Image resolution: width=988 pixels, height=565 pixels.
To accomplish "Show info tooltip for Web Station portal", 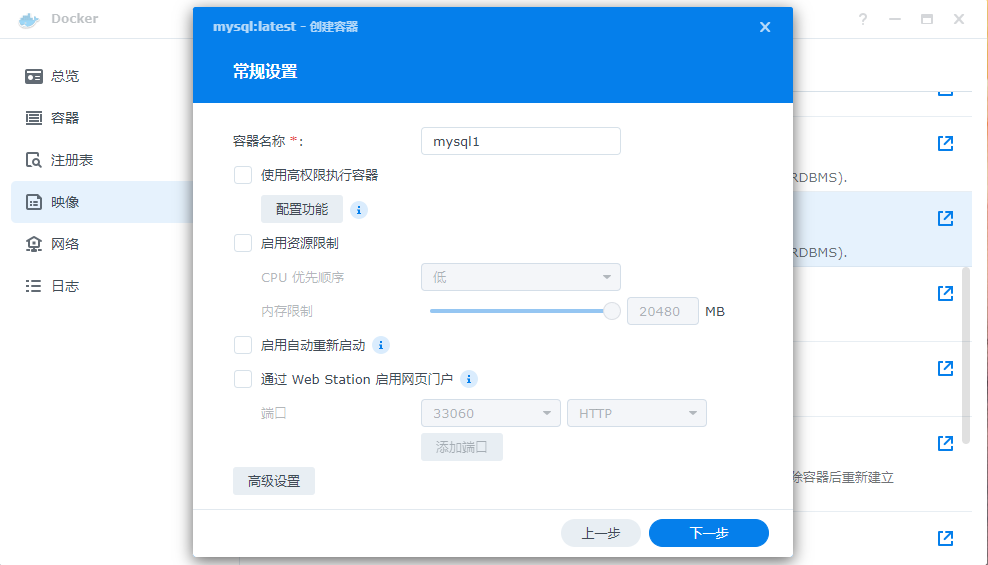I will 468,379.
